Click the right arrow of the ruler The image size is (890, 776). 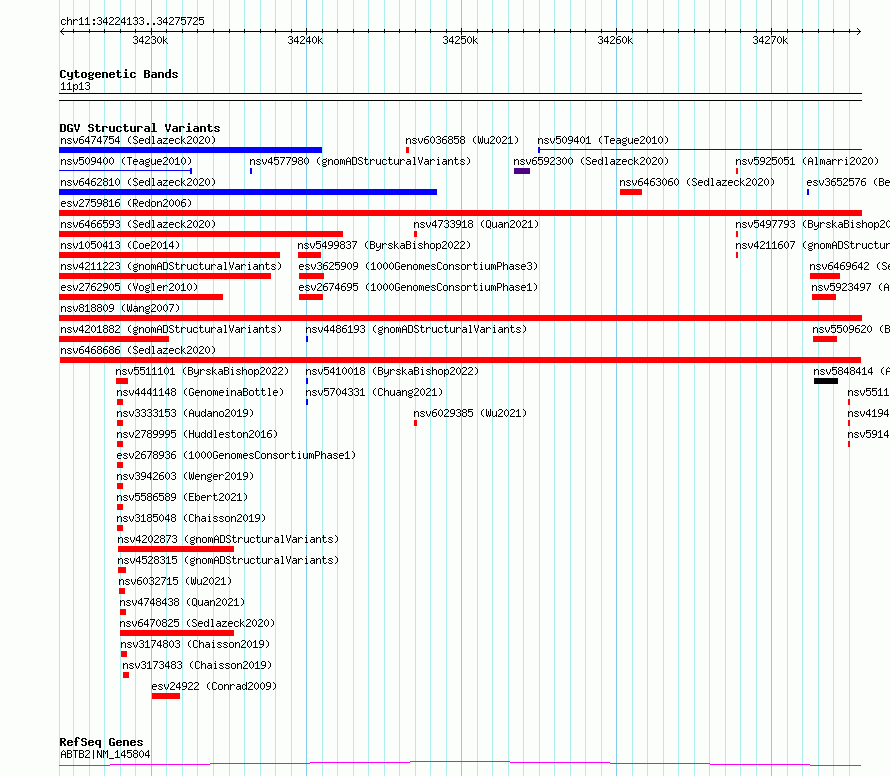[x=858, y=32]
